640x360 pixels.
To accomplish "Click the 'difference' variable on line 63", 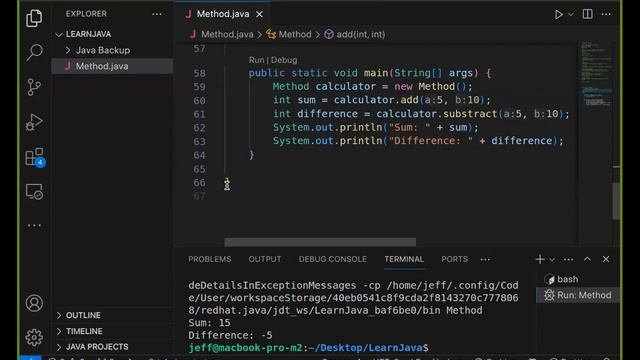I will [522, 141].
